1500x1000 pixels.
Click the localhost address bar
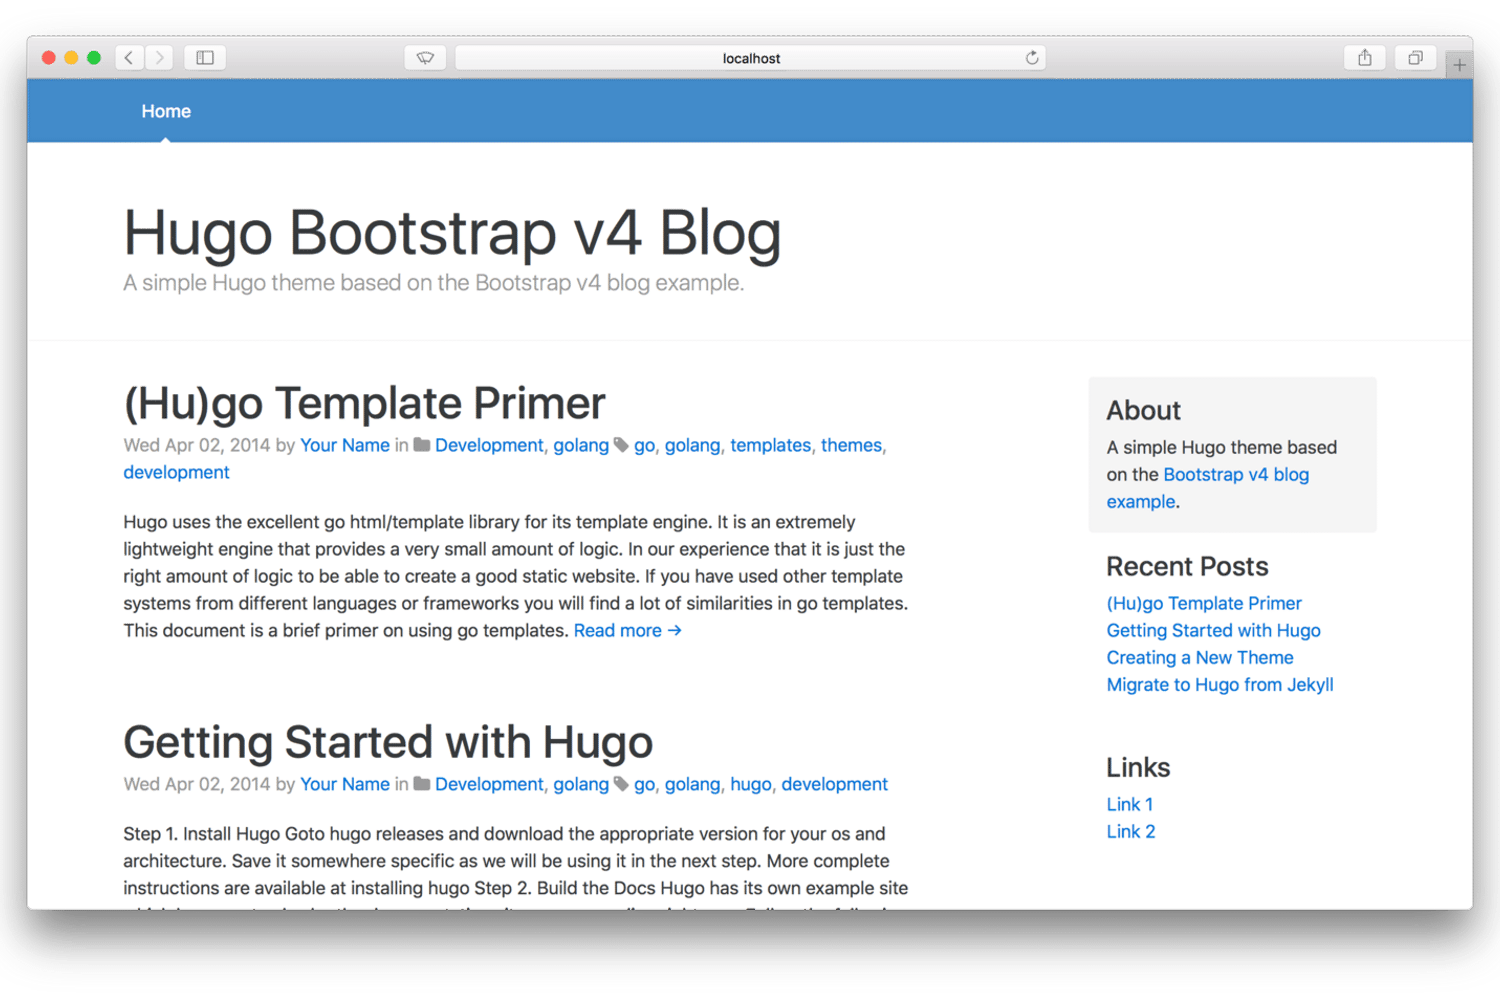point(751,57)
